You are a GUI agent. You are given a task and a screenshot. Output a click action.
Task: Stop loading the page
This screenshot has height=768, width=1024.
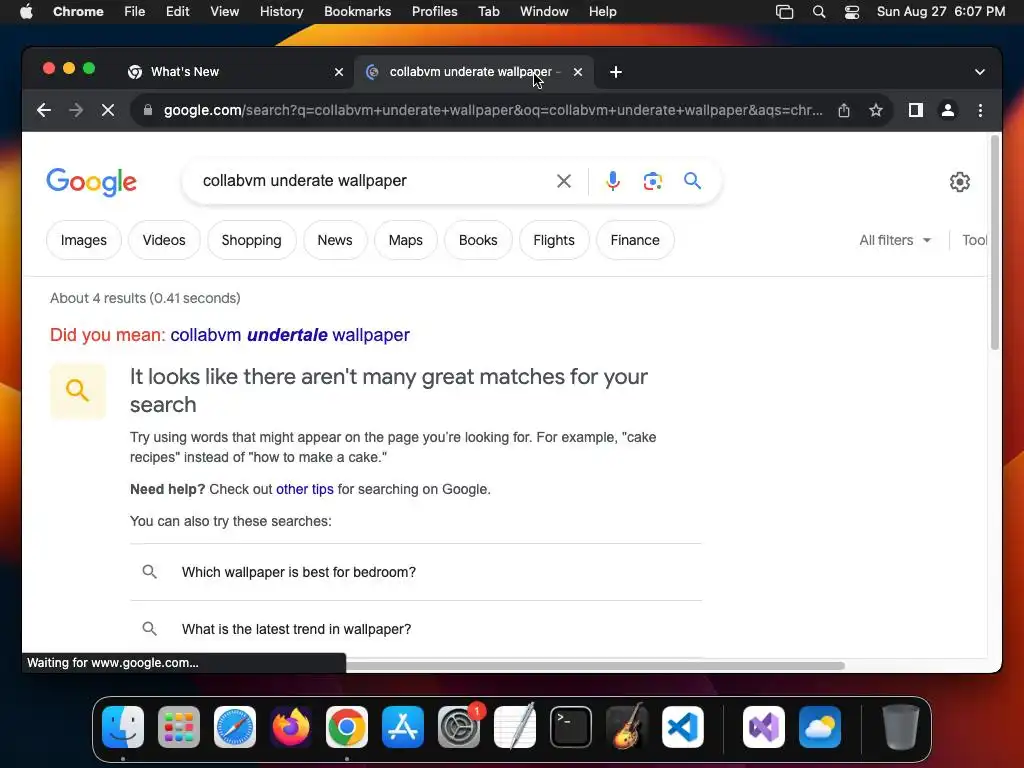pyautogui.click(x=108, y=110)
